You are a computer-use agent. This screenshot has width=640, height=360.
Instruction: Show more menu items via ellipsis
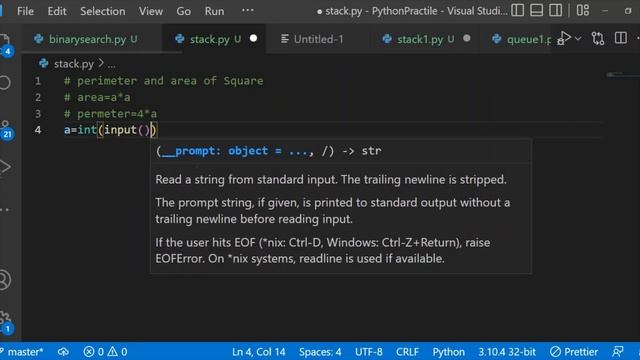click(247, 10)
